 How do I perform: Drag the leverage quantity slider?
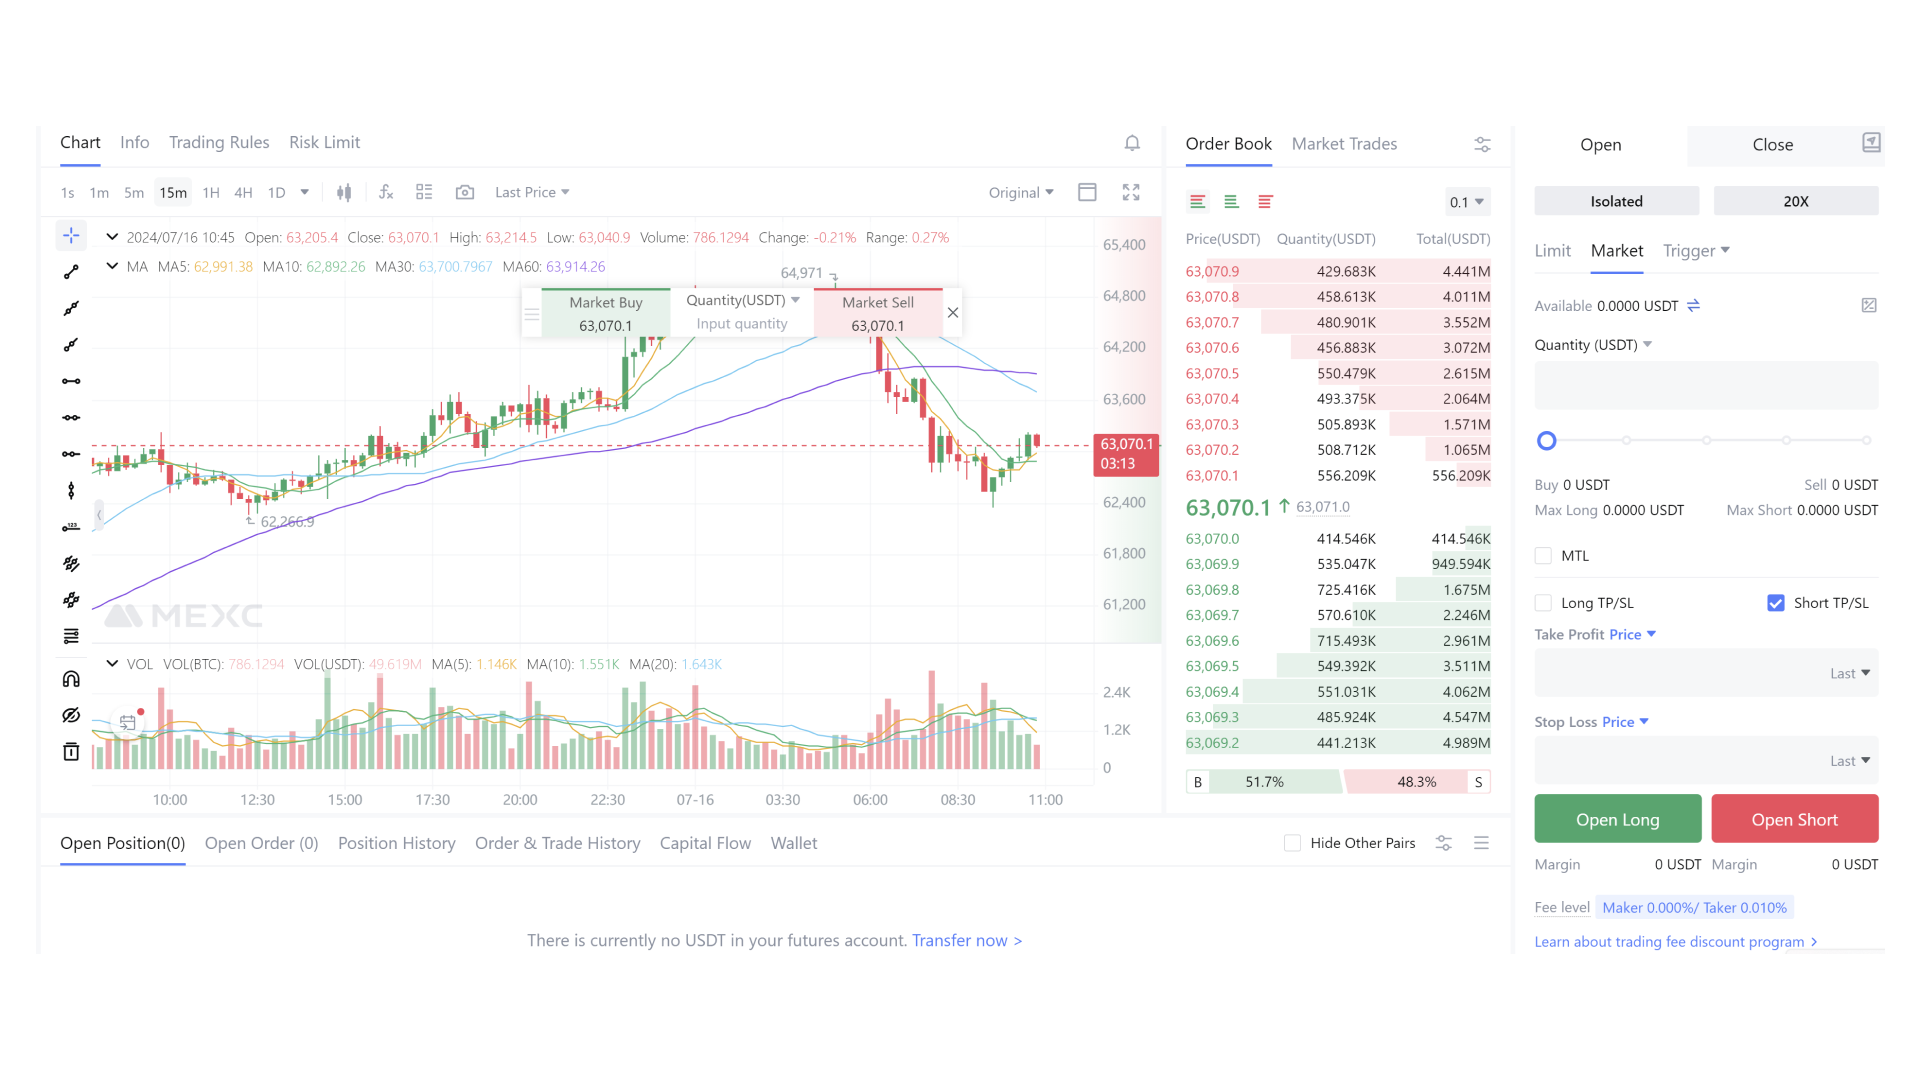(x=1547, y=440)
